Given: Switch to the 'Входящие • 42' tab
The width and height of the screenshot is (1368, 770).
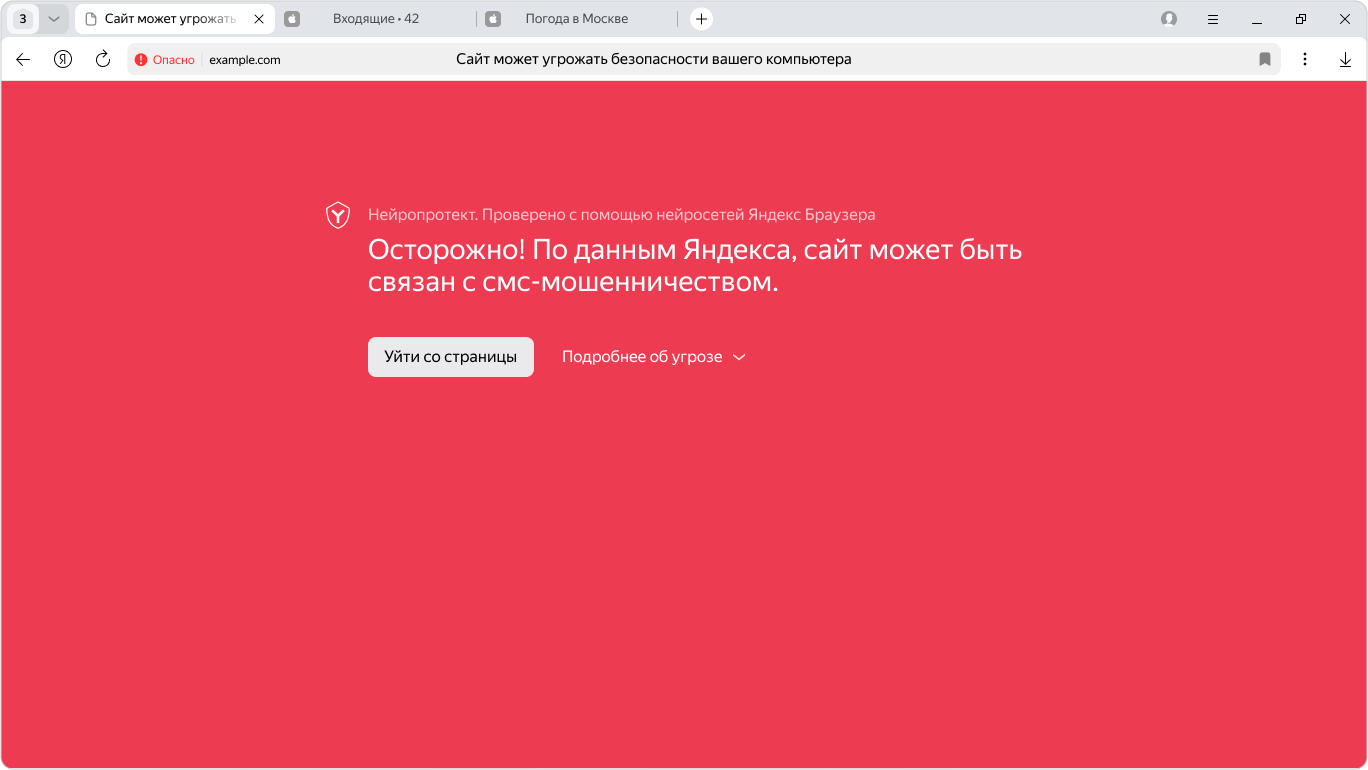Looking at the screenshot, I should [376, 19].
